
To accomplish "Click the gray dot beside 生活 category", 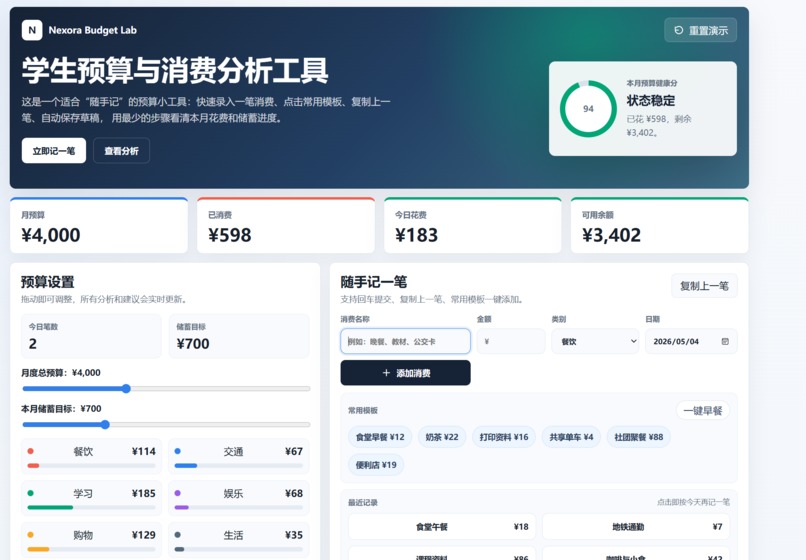I will tap(178, 535).
